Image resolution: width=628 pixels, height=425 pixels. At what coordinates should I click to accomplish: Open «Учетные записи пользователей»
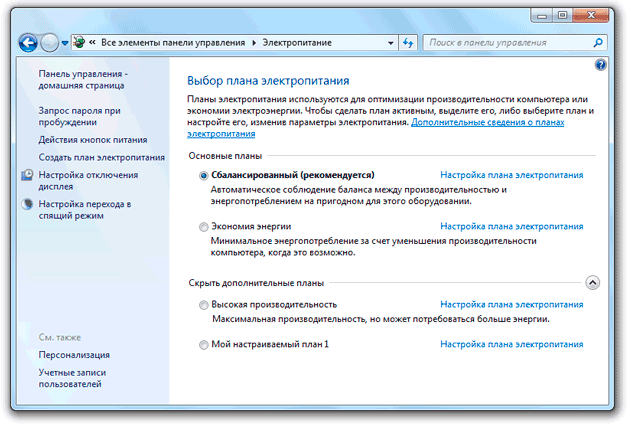coord(72,378)
